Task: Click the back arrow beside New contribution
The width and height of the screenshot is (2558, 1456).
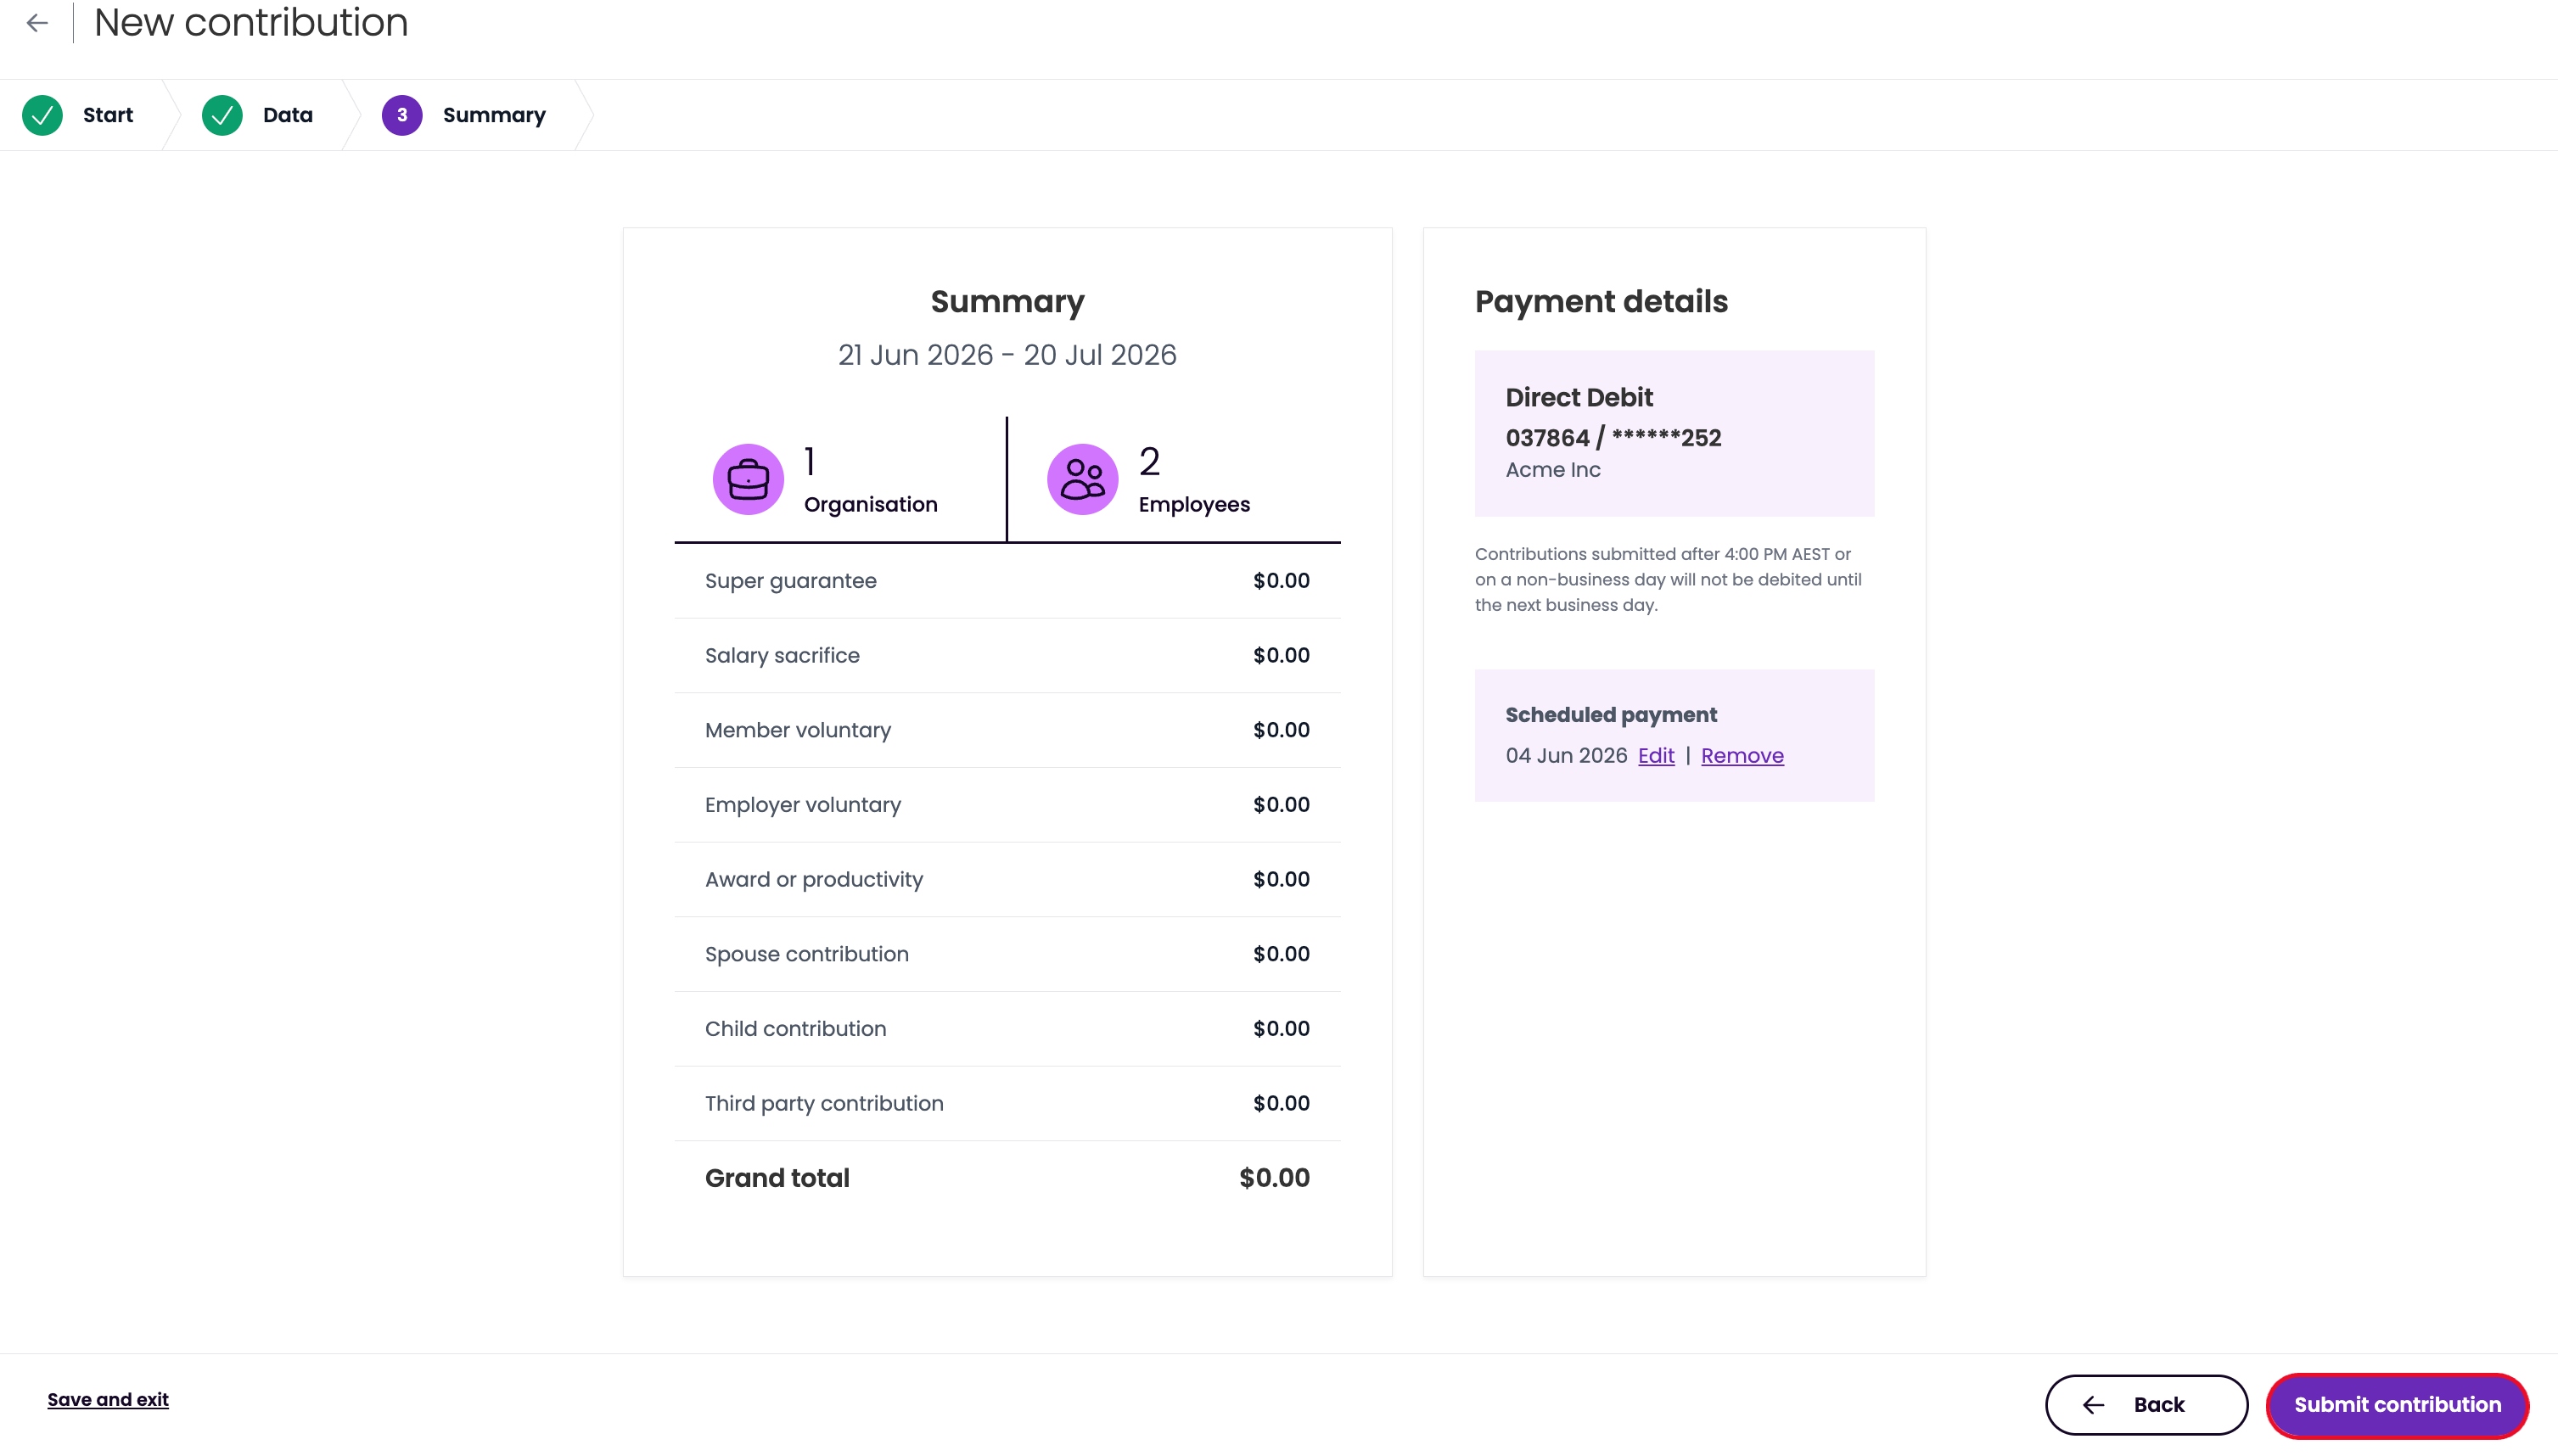Action: coord(37,23)
